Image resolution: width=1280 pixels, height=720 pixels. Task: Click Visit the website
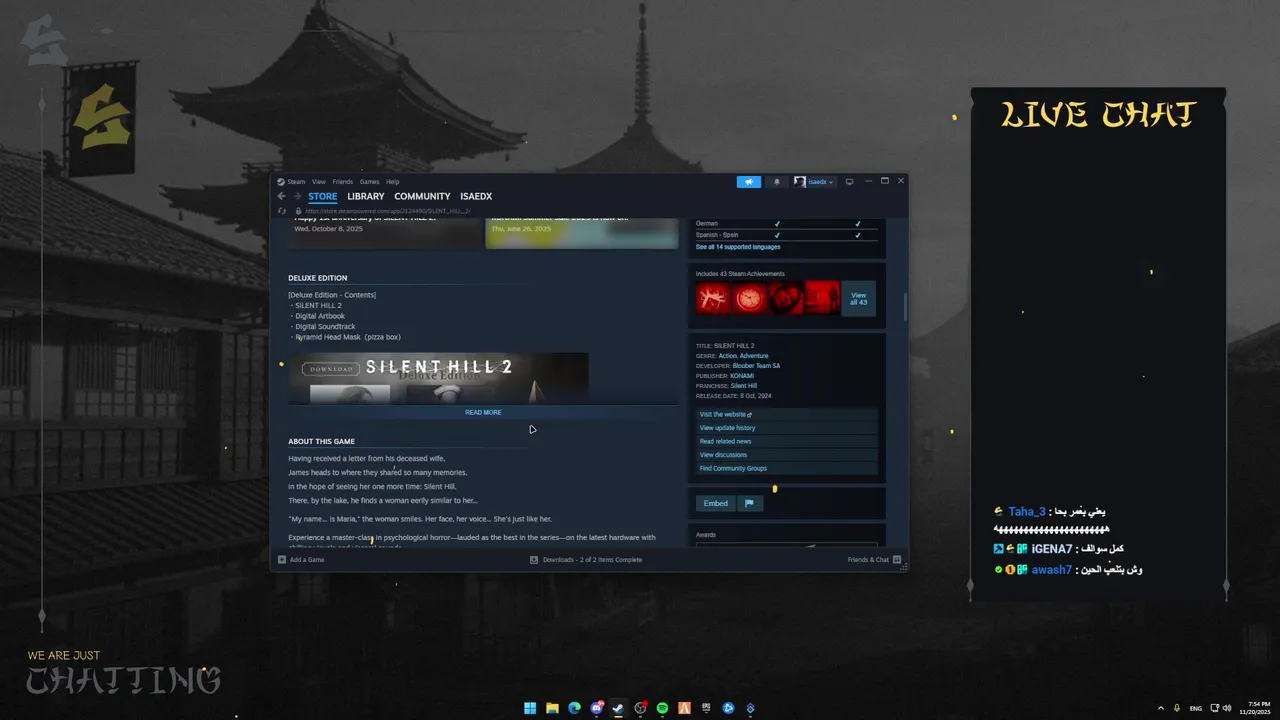787,414
